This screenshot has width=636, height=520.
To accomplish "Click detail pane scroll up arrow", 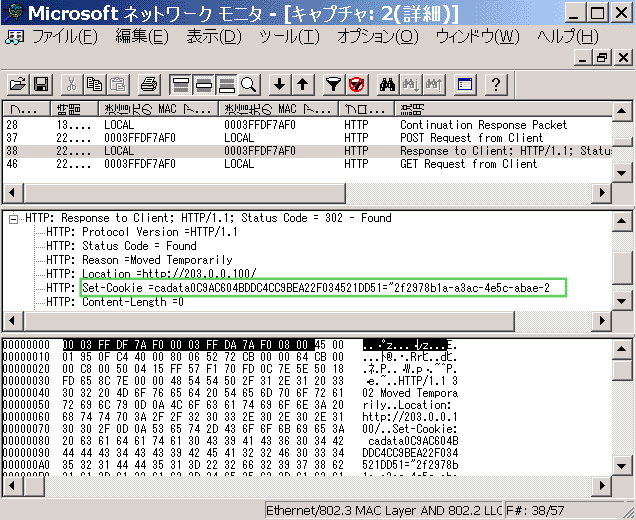I will point(622,221).
